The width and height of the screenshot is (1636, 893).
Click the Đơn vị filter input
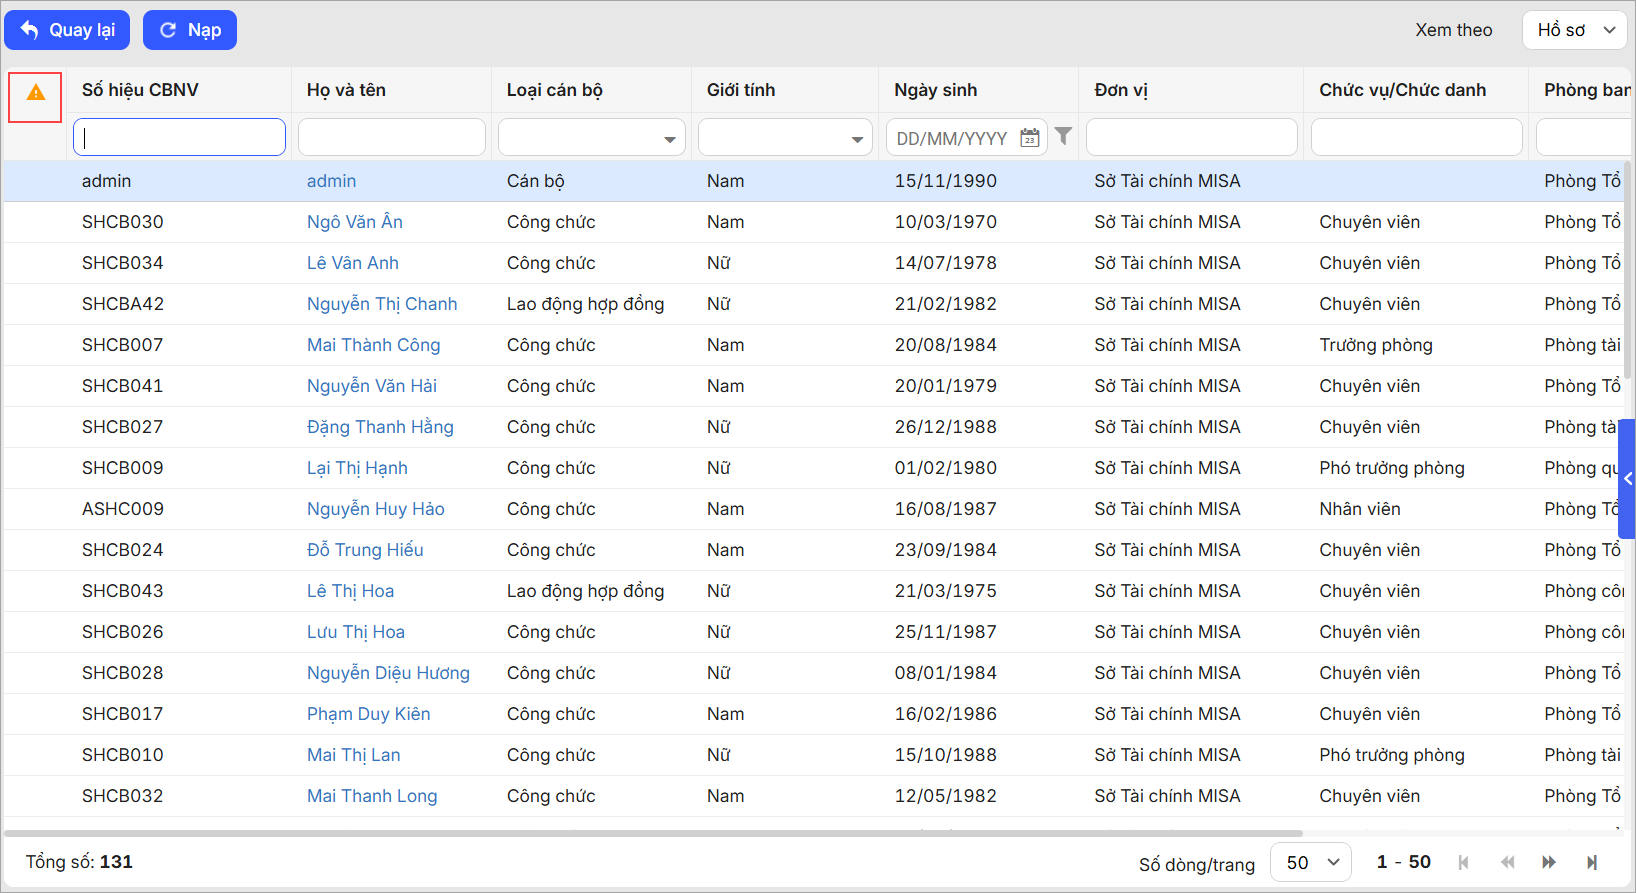tap(1191, 137)
